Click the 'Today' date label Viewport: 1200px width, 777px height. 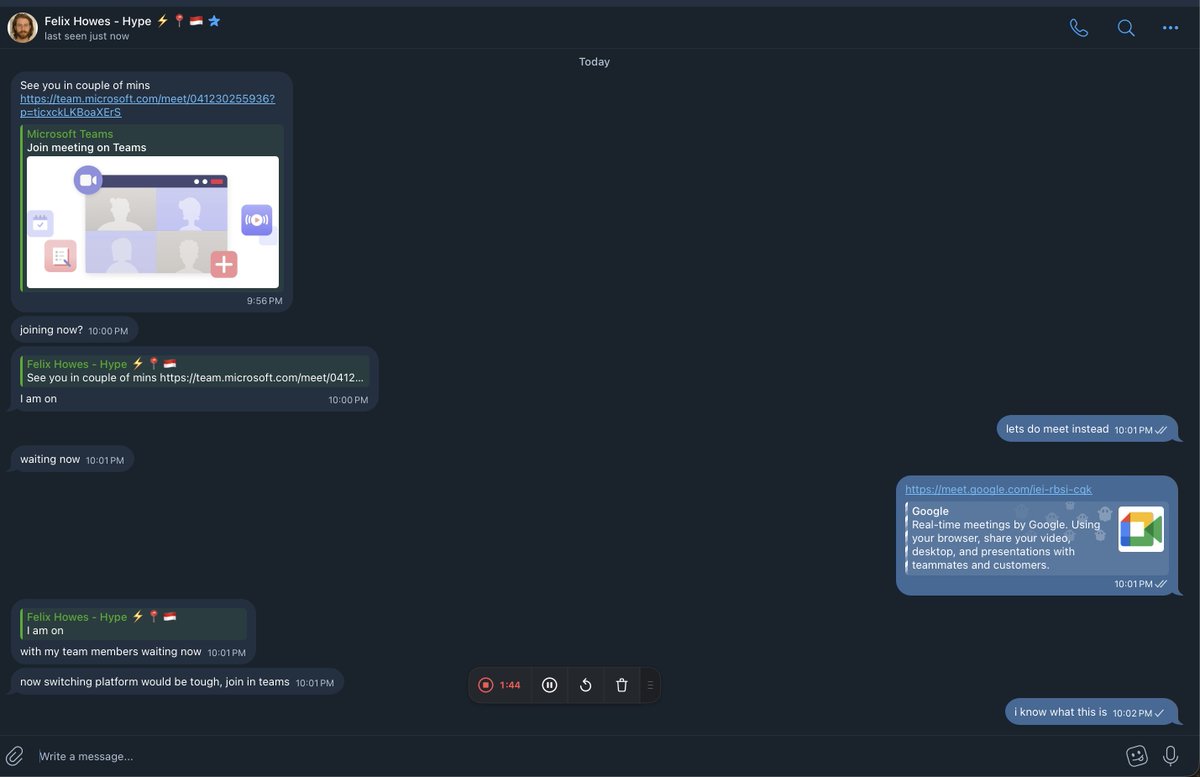point(594,62)
